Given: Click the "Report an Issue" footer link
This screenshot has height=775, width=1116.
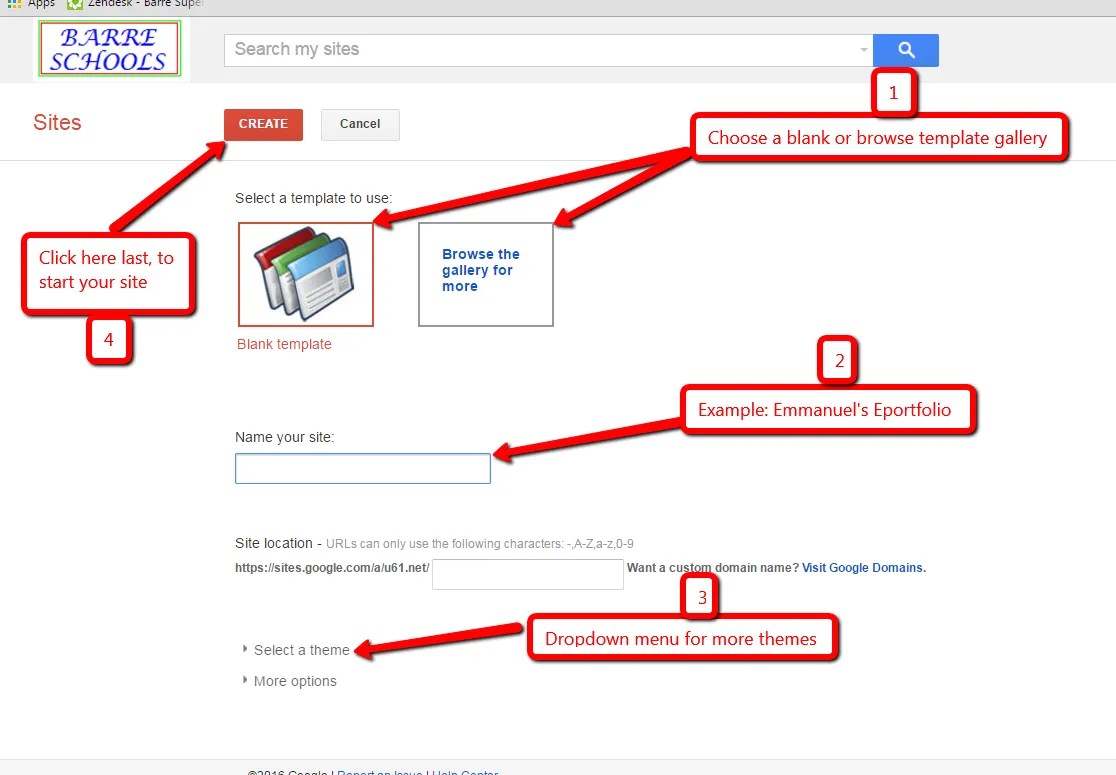Looking at the screenshot, I should 380,772.
